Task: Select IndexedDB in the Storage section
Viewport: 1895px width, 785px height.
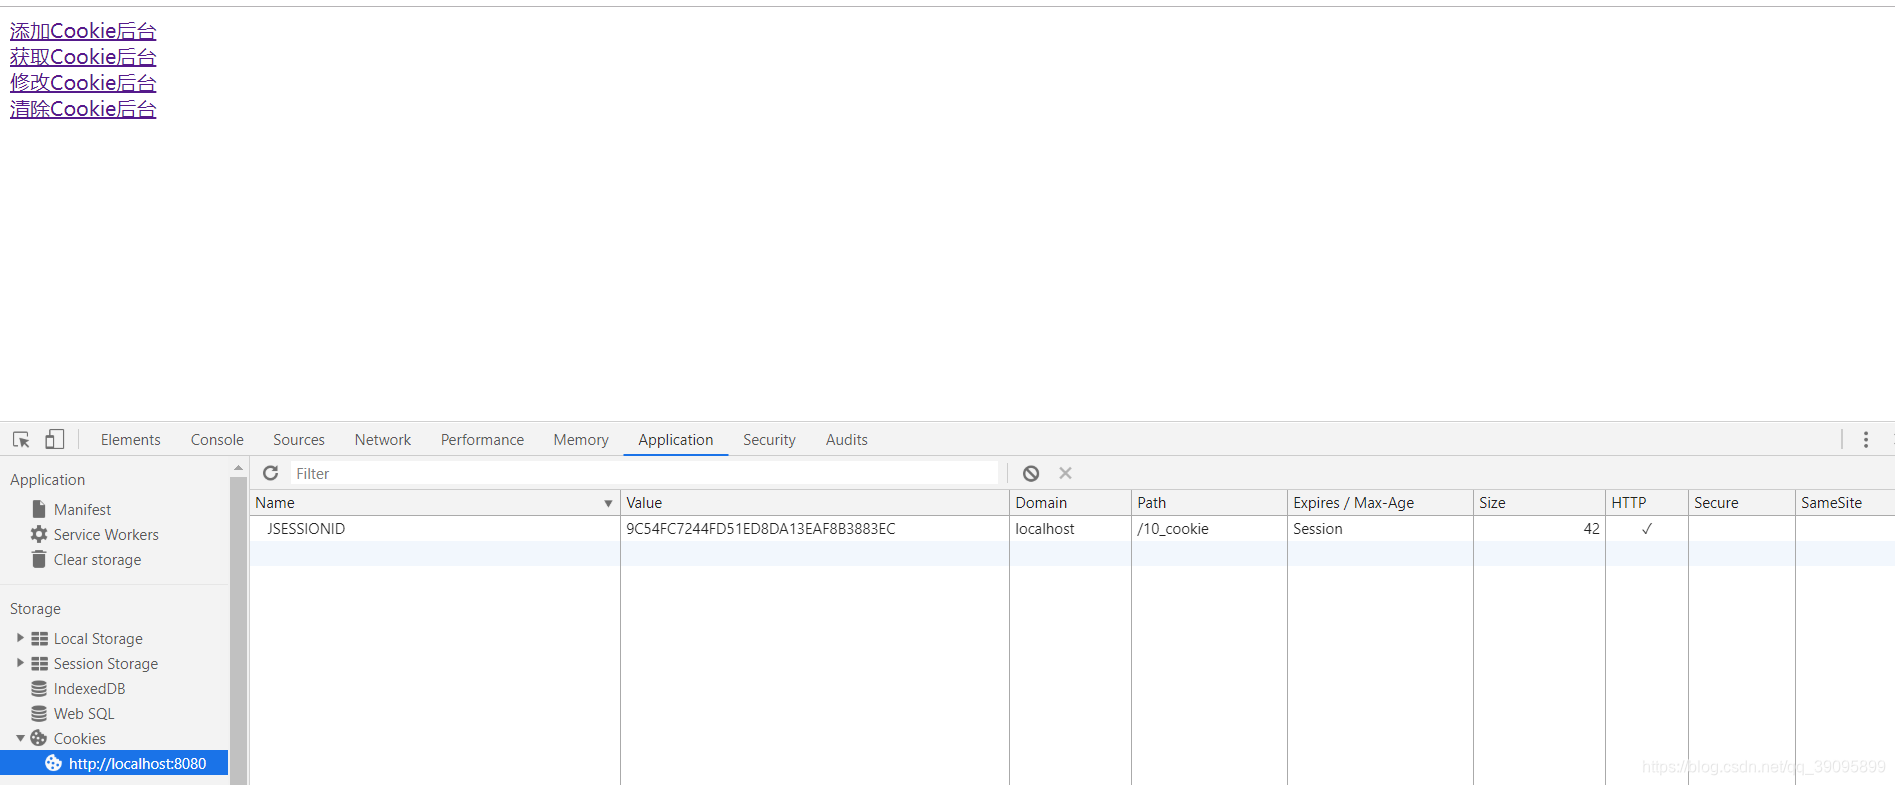Action: pos(89,688)
